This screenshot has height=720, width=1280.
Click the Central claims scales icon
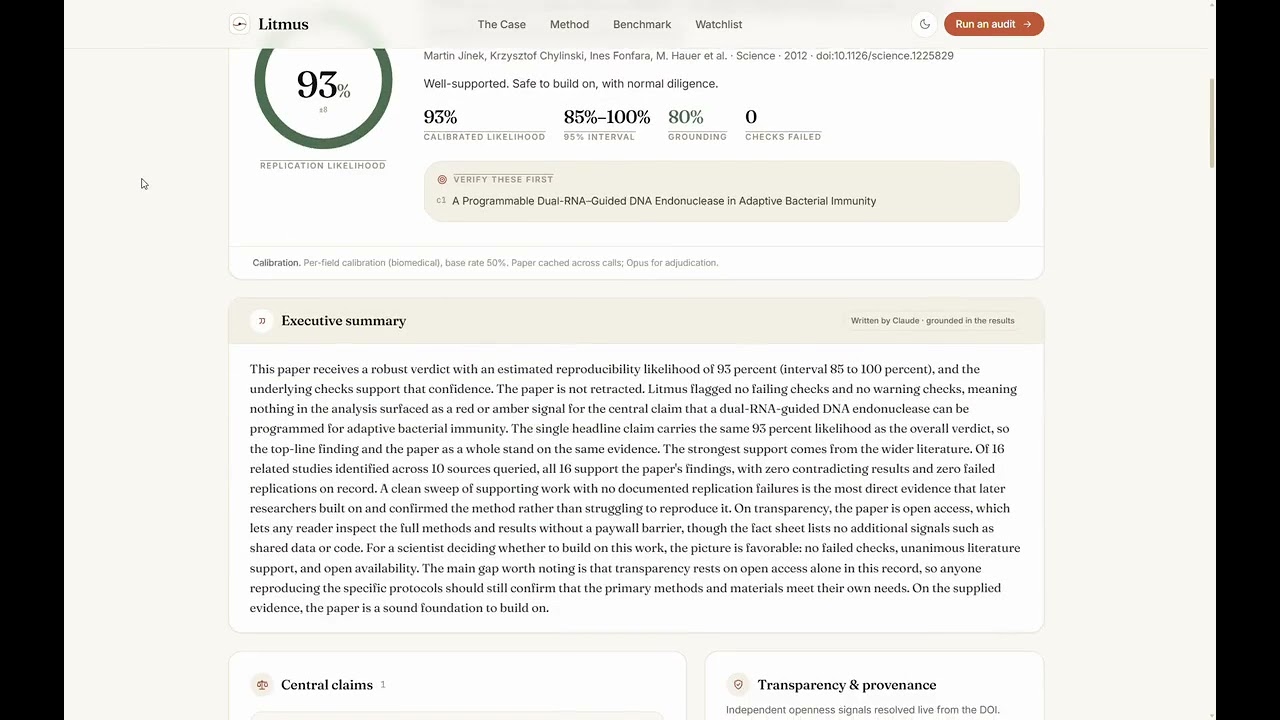coord(262,685)
